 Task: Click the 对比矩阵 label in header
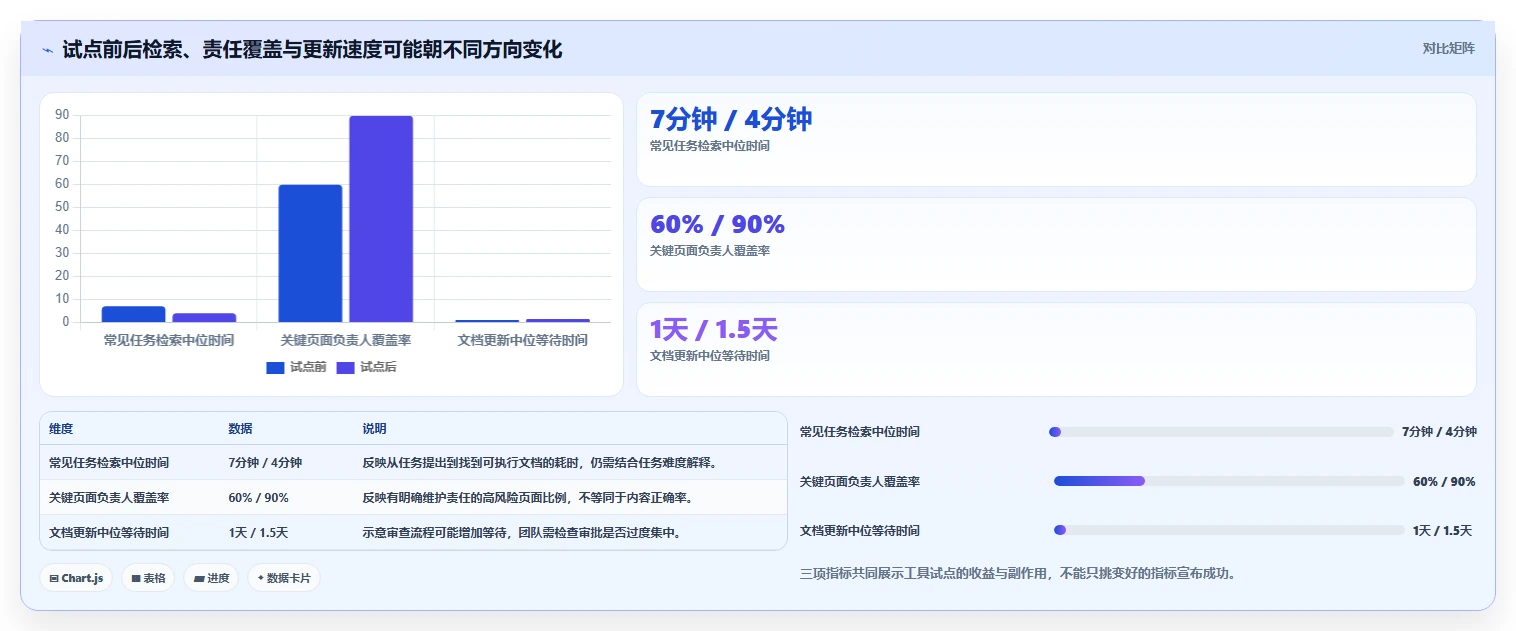(1448, 48)
